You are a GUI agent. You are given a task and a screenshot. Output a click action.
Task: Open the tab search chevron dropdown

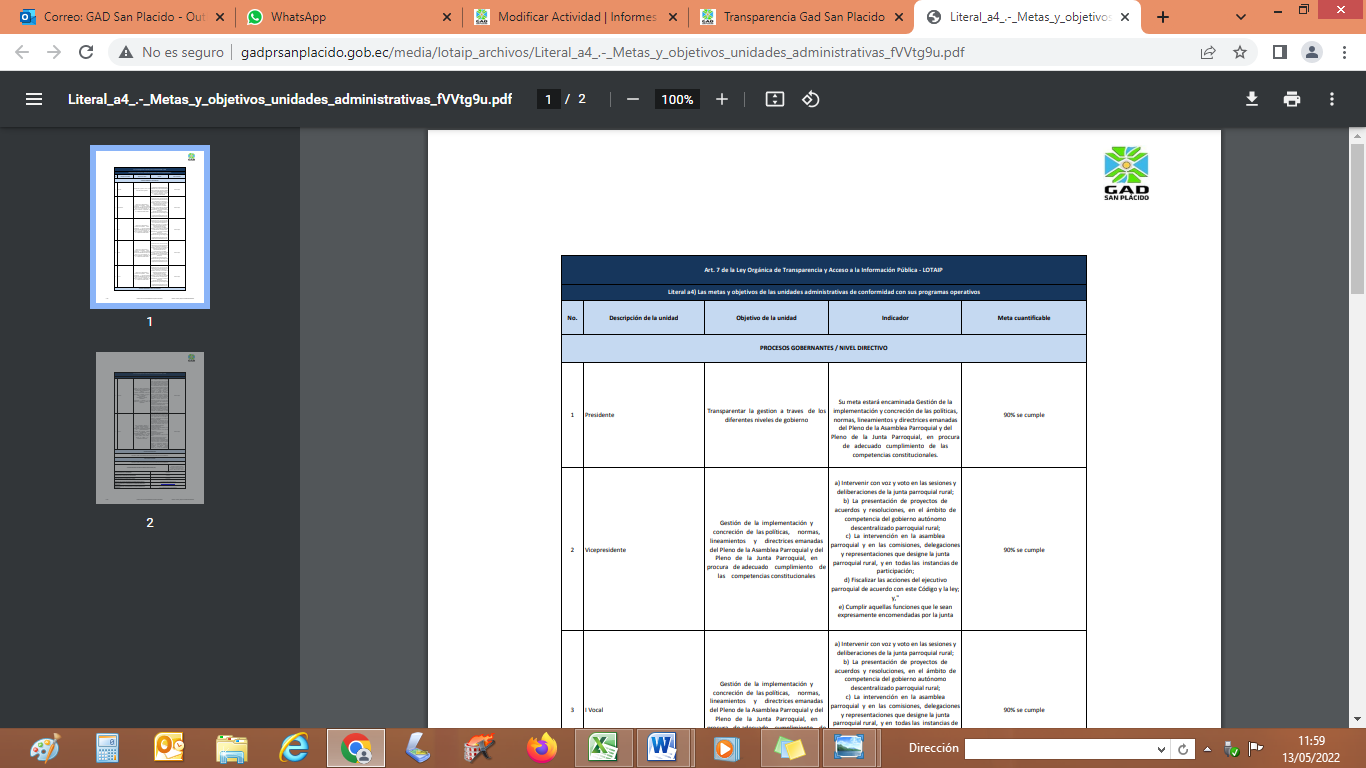[x=1241, y=17]
